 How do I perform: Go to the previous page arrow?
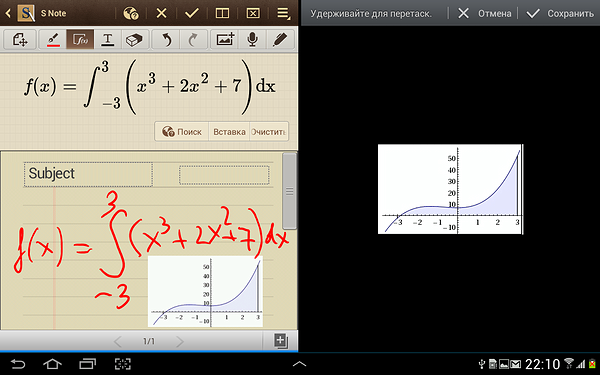(x=118, y=341)
